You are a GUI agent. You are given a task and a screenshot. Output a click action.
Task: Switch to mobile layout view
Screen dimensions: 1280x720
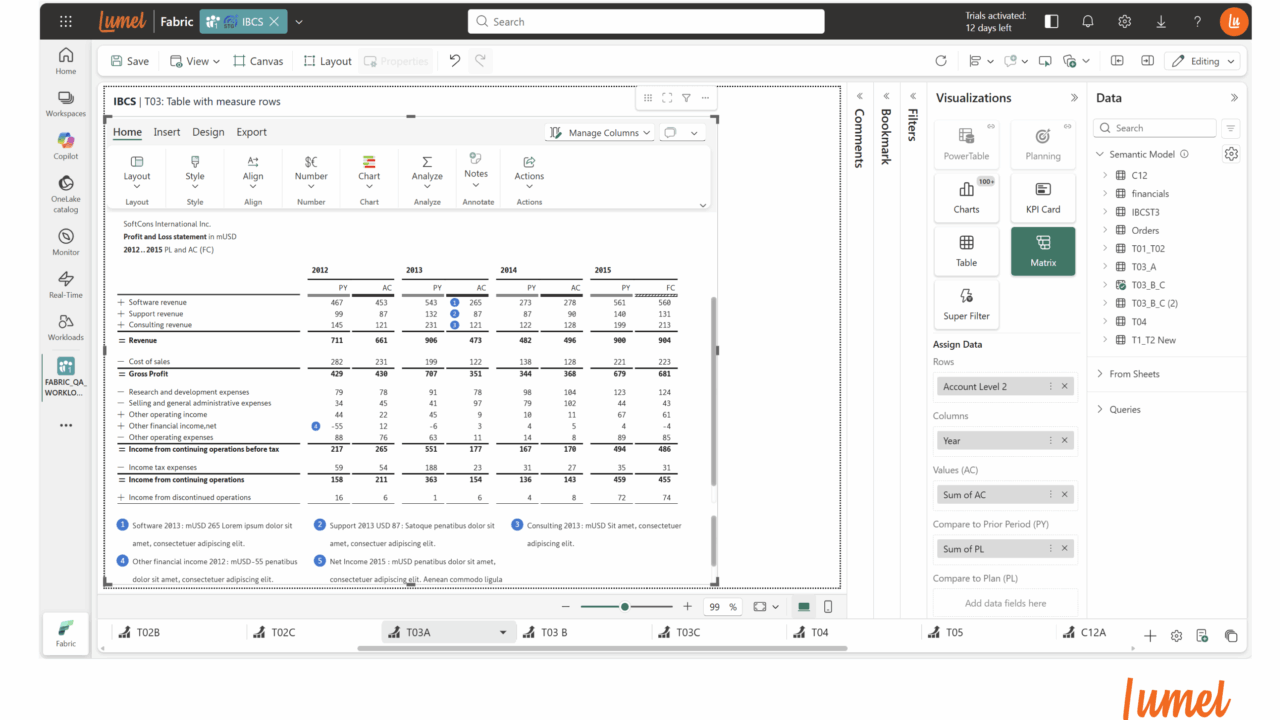828,607
